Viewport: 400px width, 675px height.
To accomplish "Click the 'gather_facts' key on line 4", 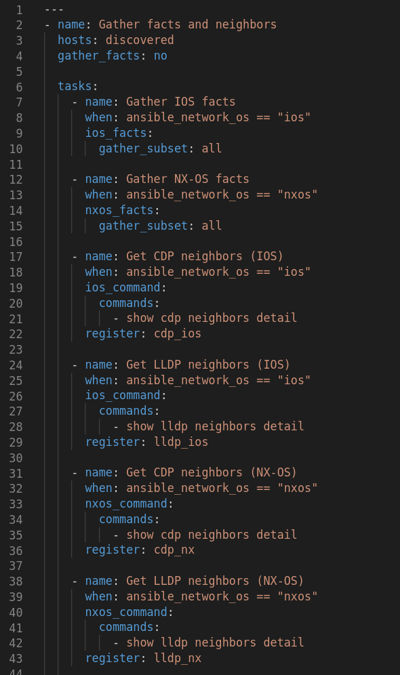I will [x=99, y=56].
